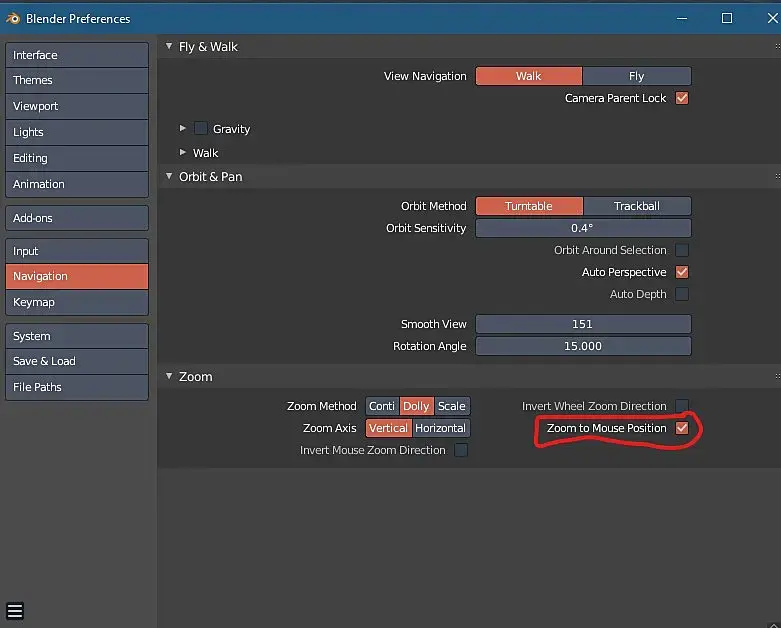781x628 pixels.
Task: Minimize the Blender Preferences window
Action: (x=682, y=18)
